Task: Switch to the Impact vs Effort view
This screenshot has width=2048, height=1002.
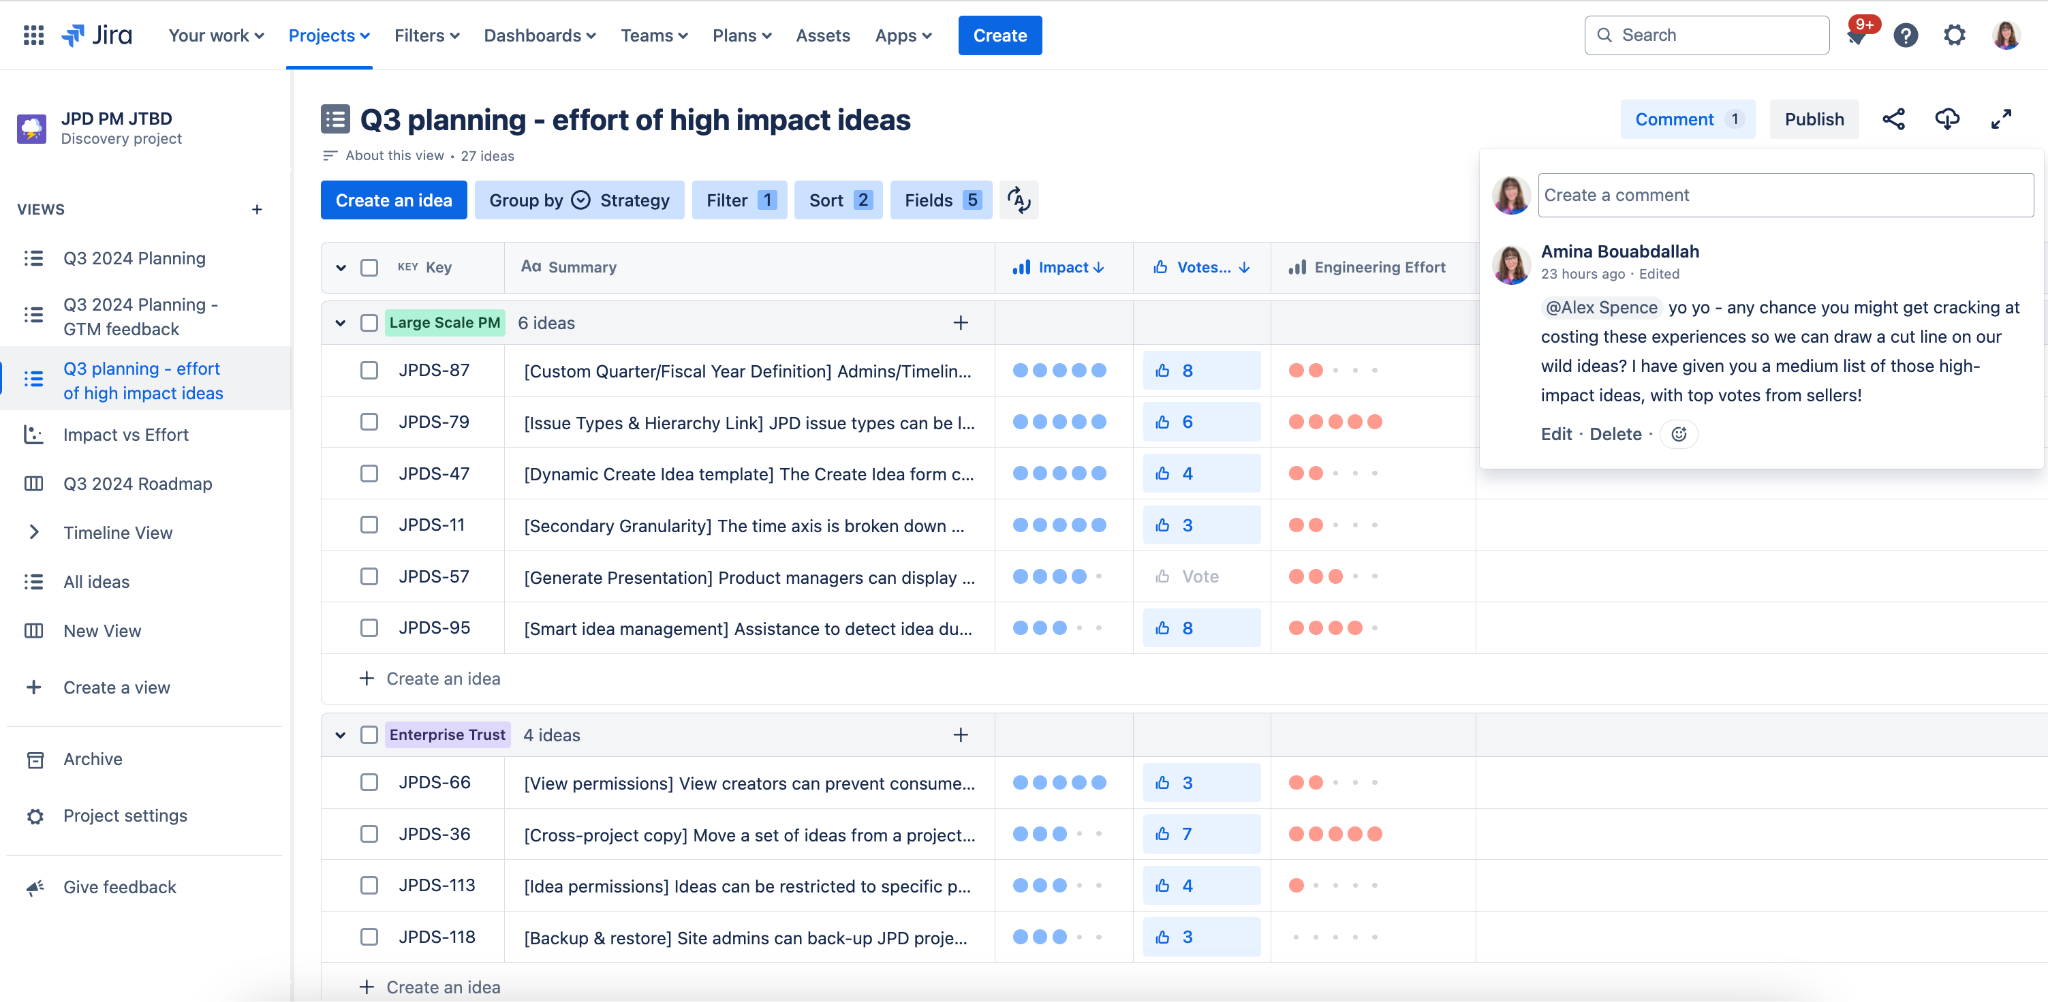Action: (126, 435)
